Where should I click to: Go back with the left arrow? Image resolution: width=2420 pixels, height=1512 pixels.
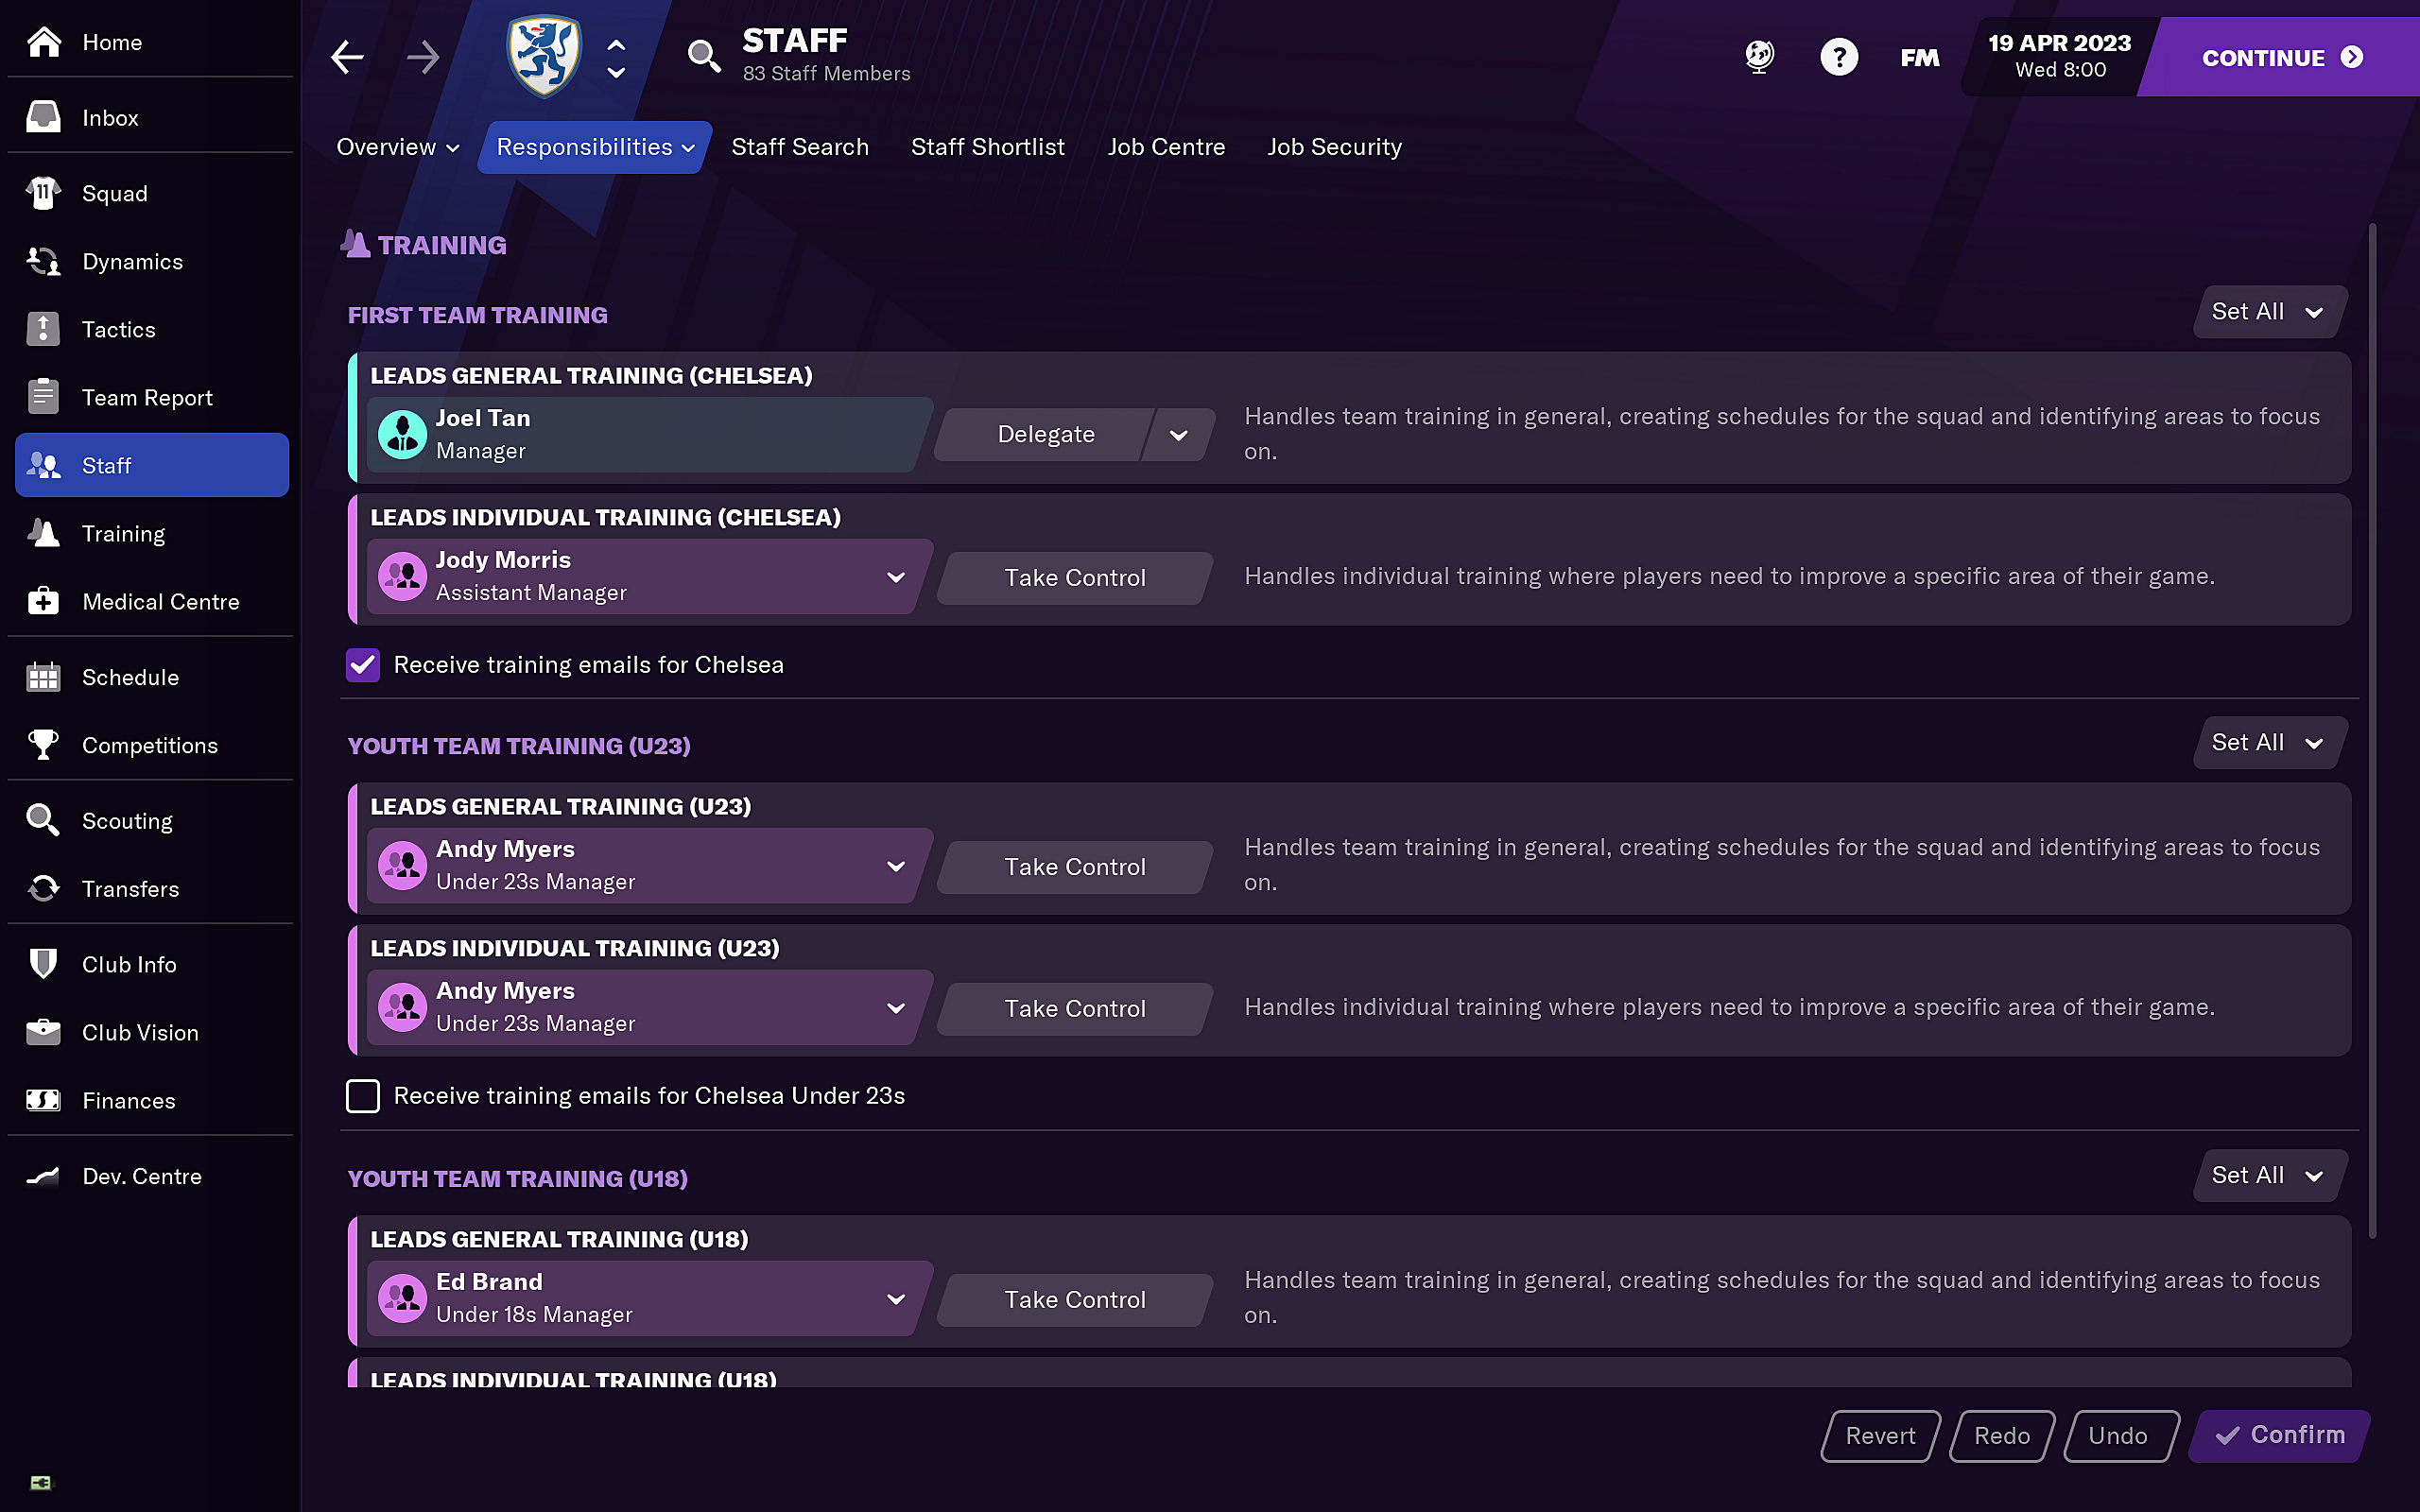pyautogui.click(x=347, y=57)
